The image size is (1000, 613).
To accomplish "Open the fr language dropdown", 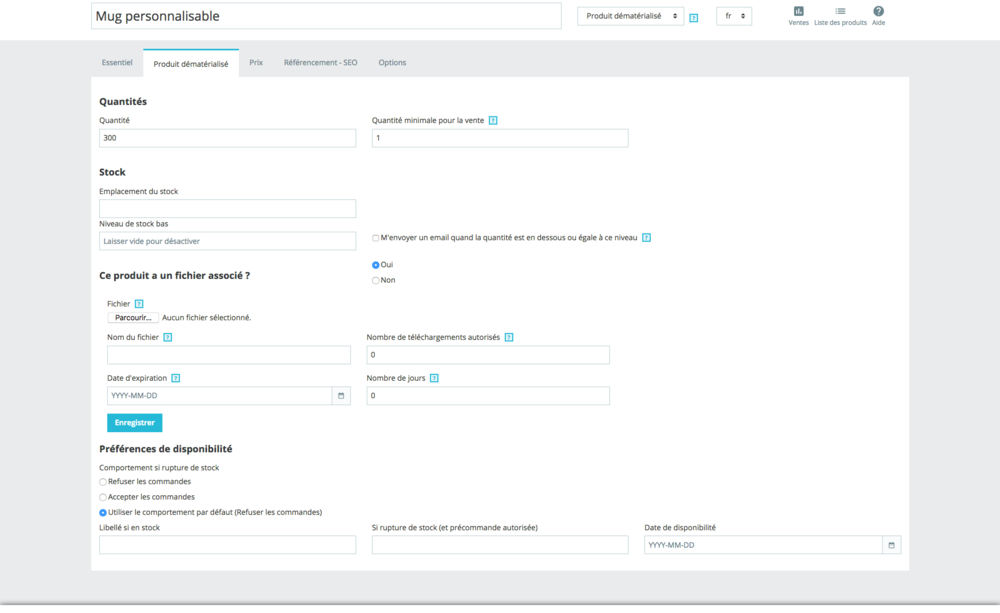I will pyautogui.click(x=734, y=16).
